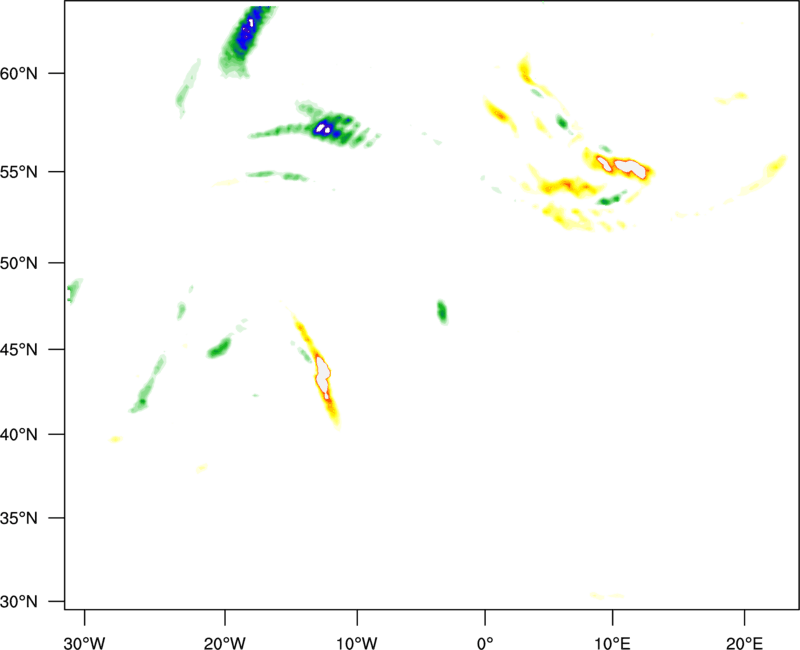Select the 20°E longitude label
The image size is (800, 650).
tap(745, 642)
